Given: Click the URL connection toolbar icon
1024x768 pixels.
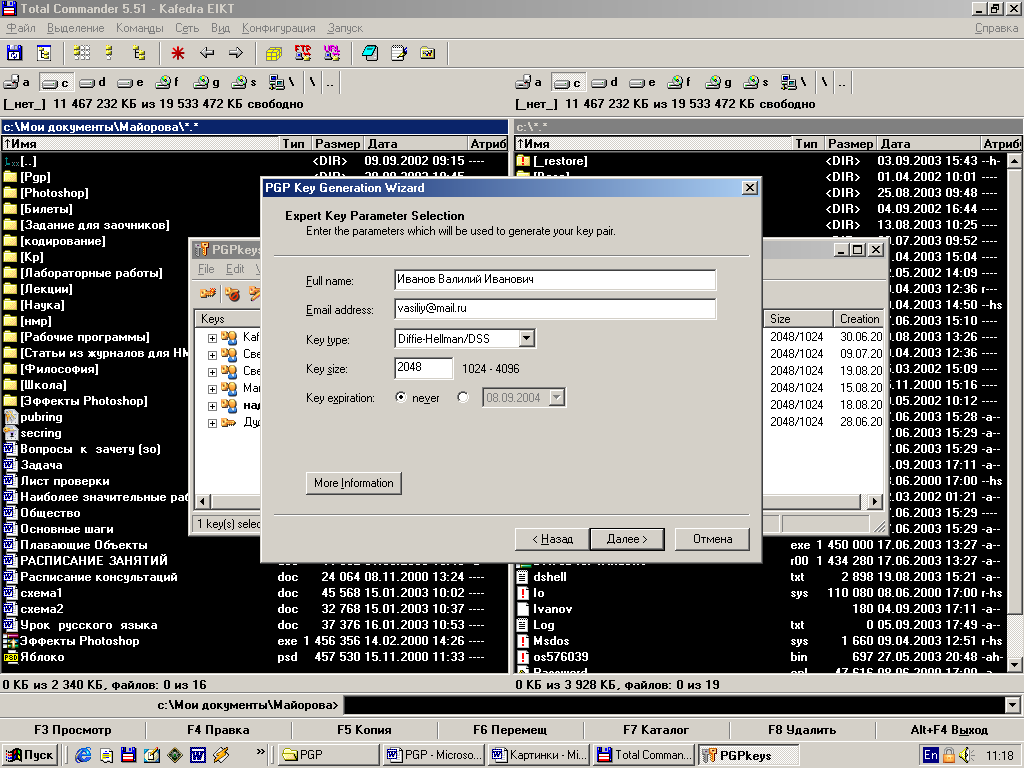Looking at the screenshot, I should click(331, 53).
